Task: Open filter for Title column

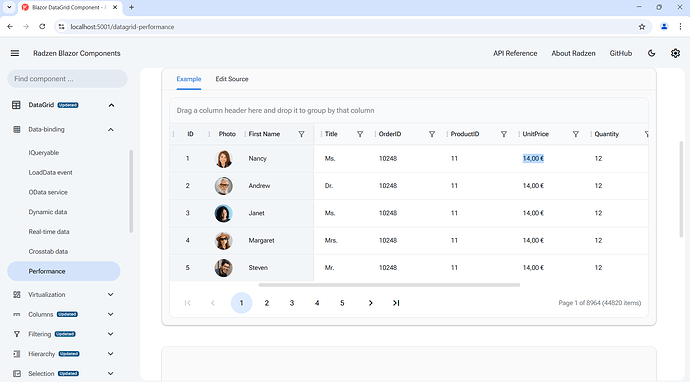Action: (360, 134)
